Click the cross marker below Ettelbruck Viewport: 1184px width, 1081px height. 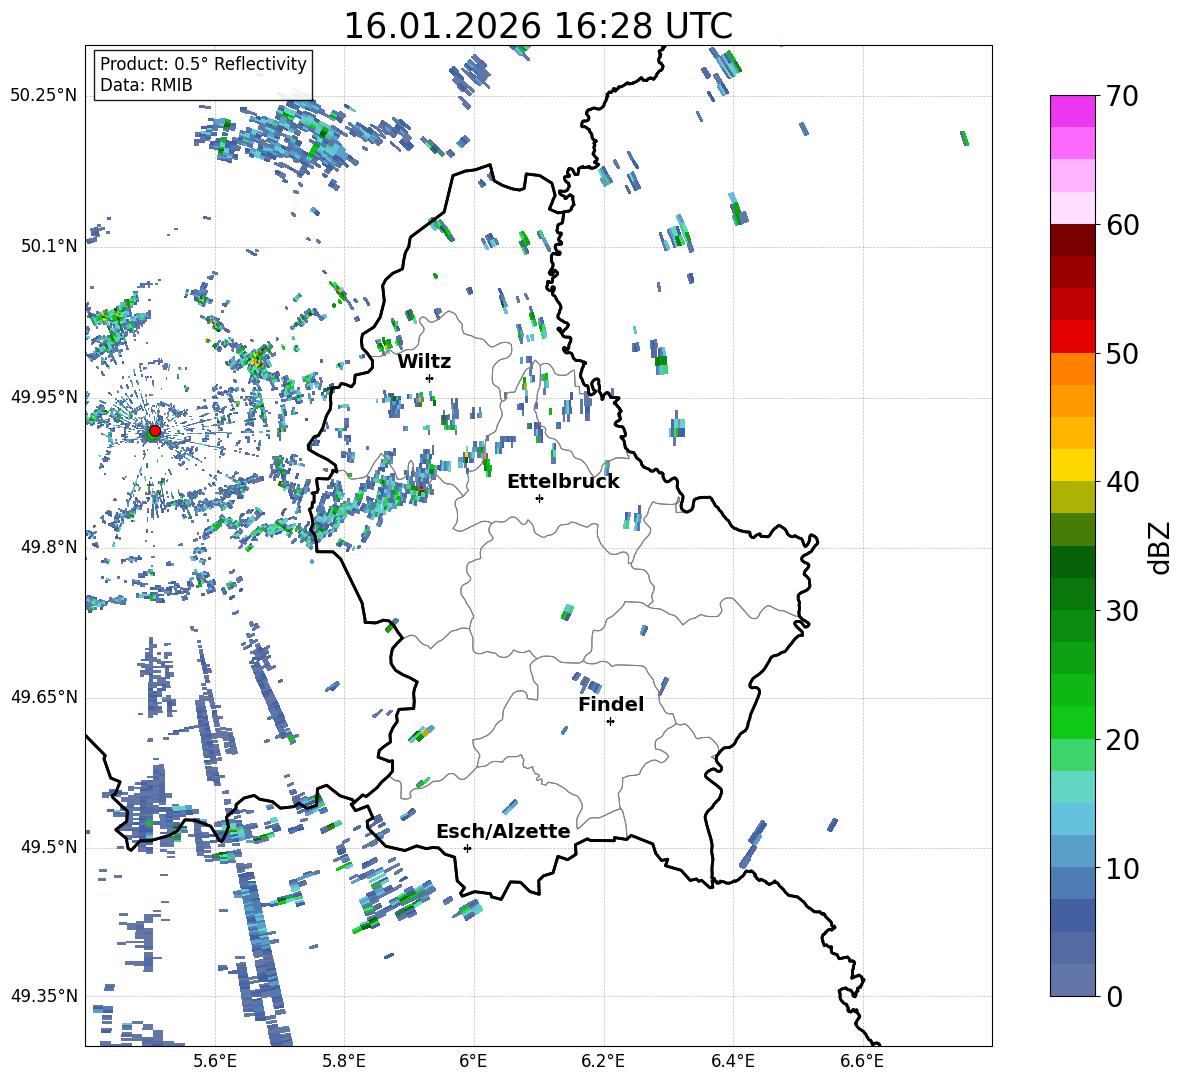click(539, 498)
